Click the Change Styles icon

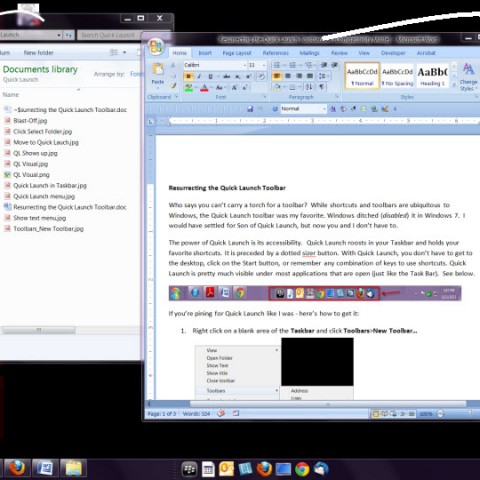point(468,69)
